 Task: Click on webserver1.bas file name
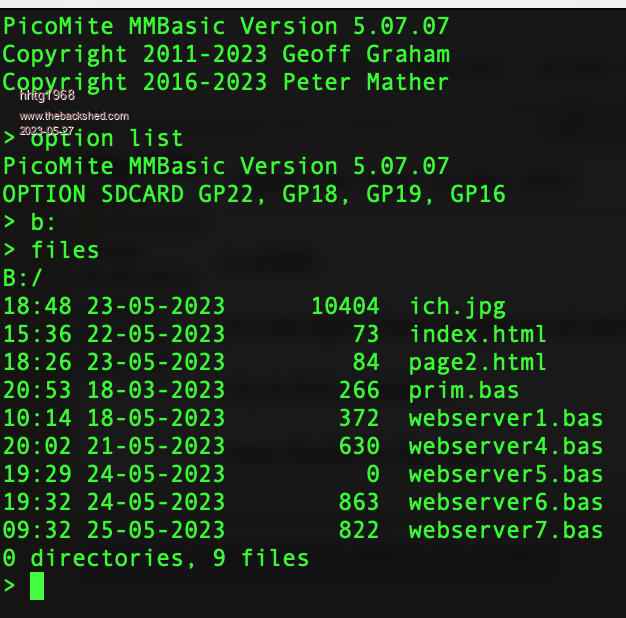point(506,418)
